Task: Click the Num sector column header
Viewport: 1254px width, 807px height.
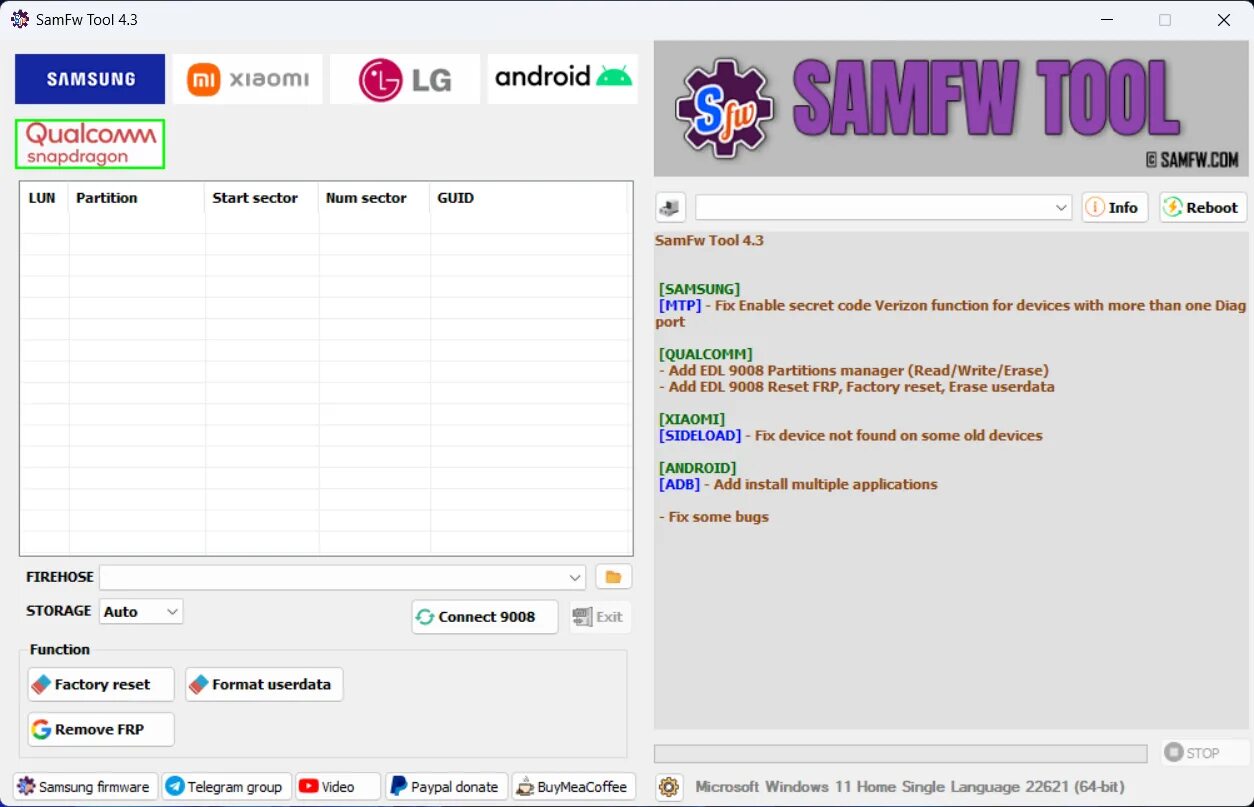Action: tap(374, 198)
